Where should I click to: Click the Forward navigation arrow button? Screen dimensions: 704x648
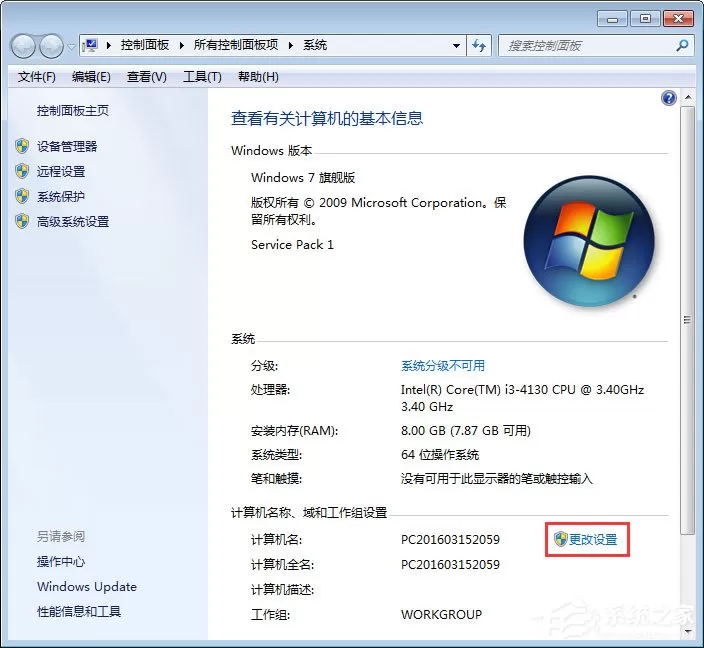51,46
